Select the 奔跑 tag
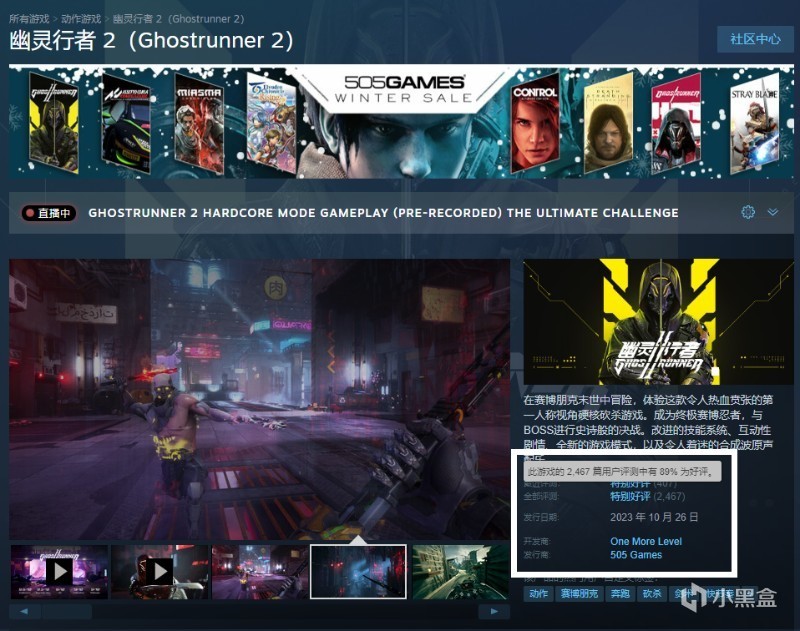Image resolution: width=800 pixels, height=631 pixels. (x=620, y=594)
